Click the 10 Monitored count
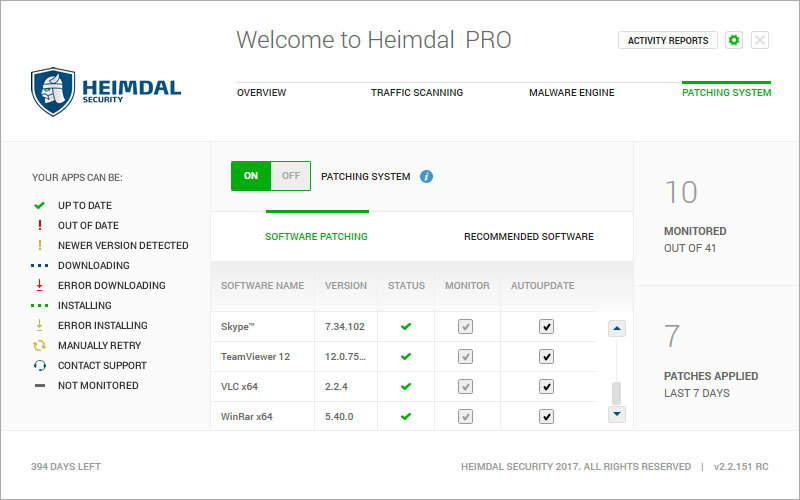 pos(681,192)
